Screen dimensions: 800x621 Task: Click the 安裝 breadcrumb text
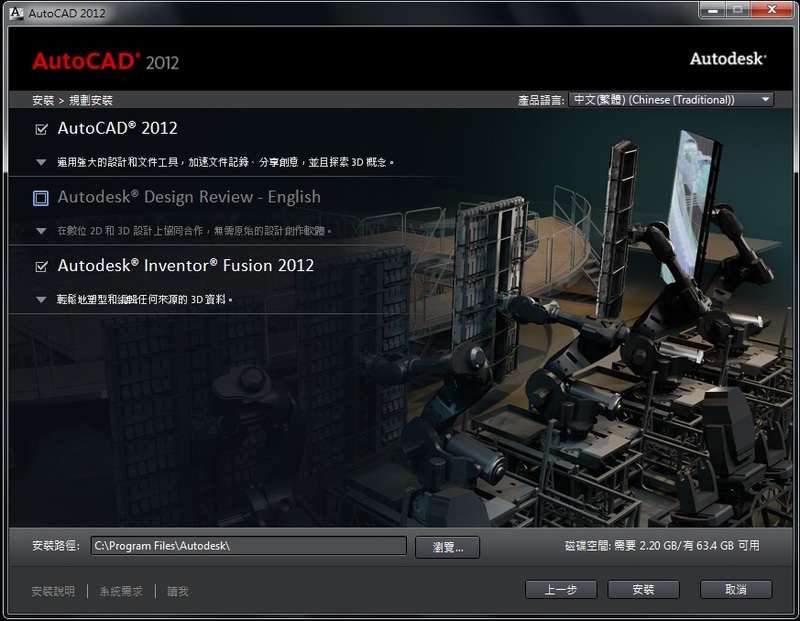(x=43, y=100)
